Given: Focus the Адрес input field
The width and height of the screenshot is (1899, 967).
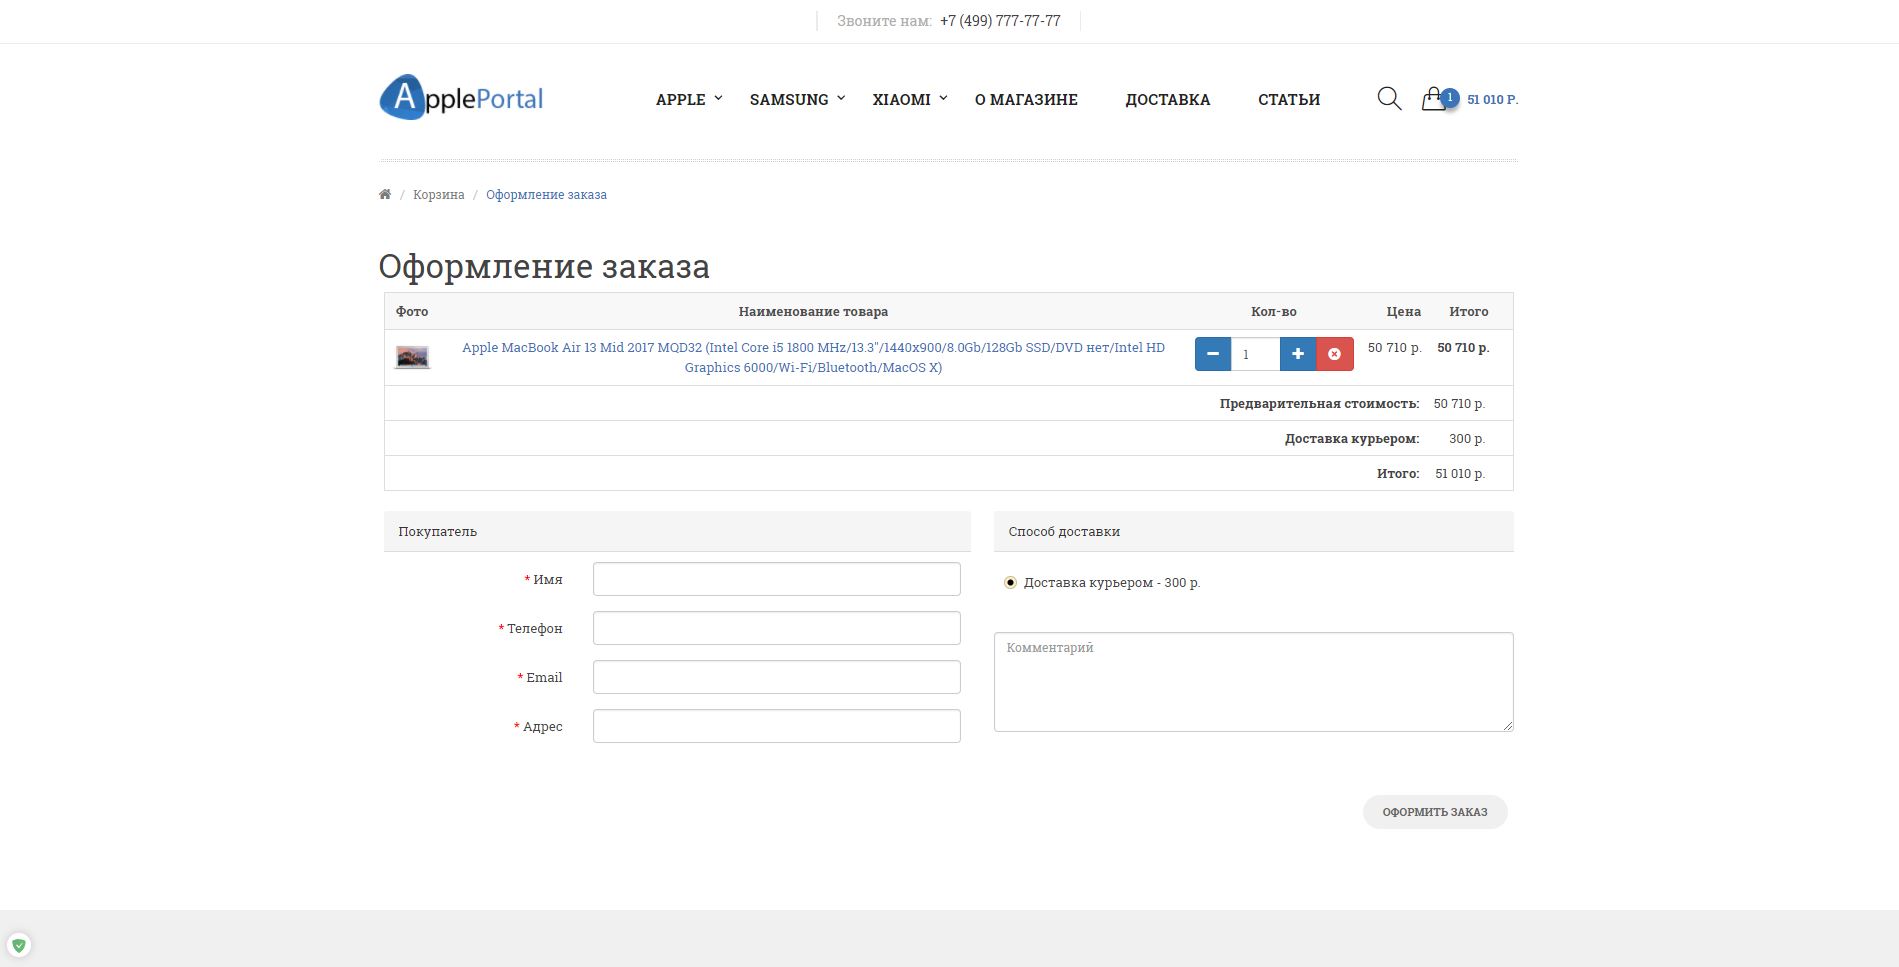Looking at the screenshot, I should pos(777,726).
